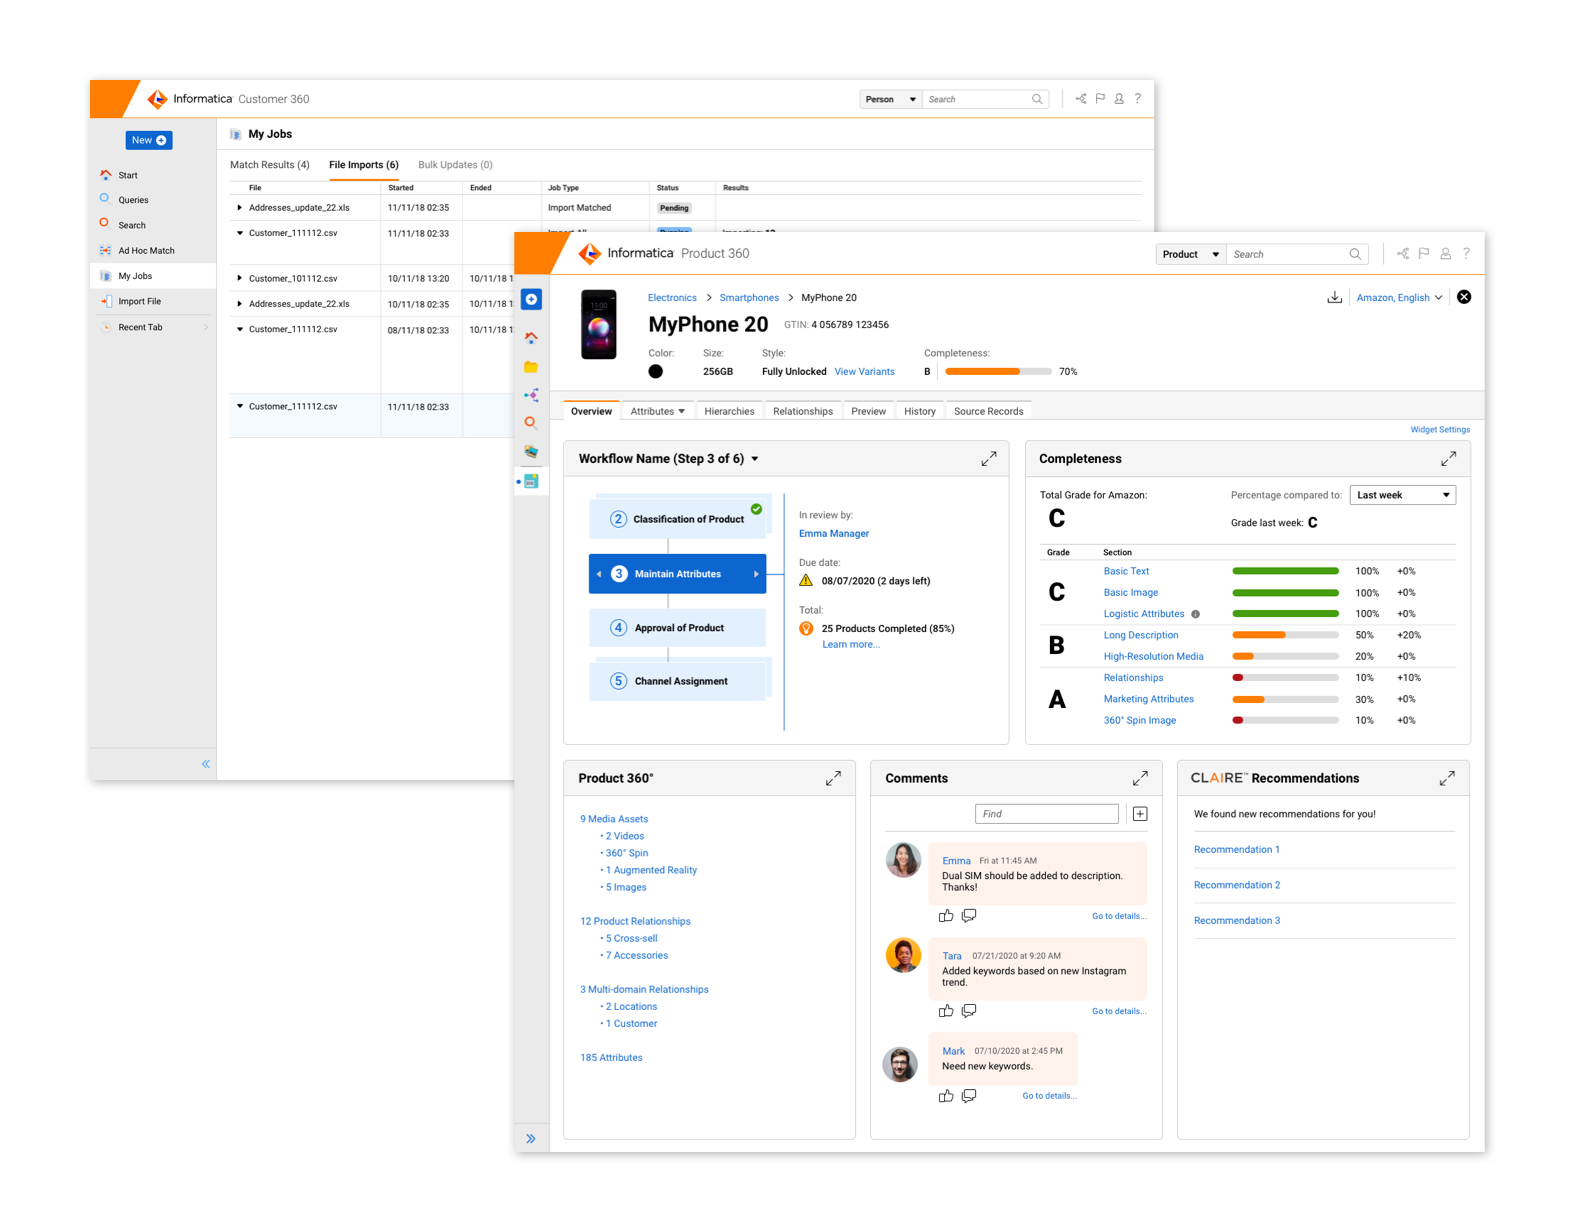Switch to the Hierarchies tab

tap(729, 411)
